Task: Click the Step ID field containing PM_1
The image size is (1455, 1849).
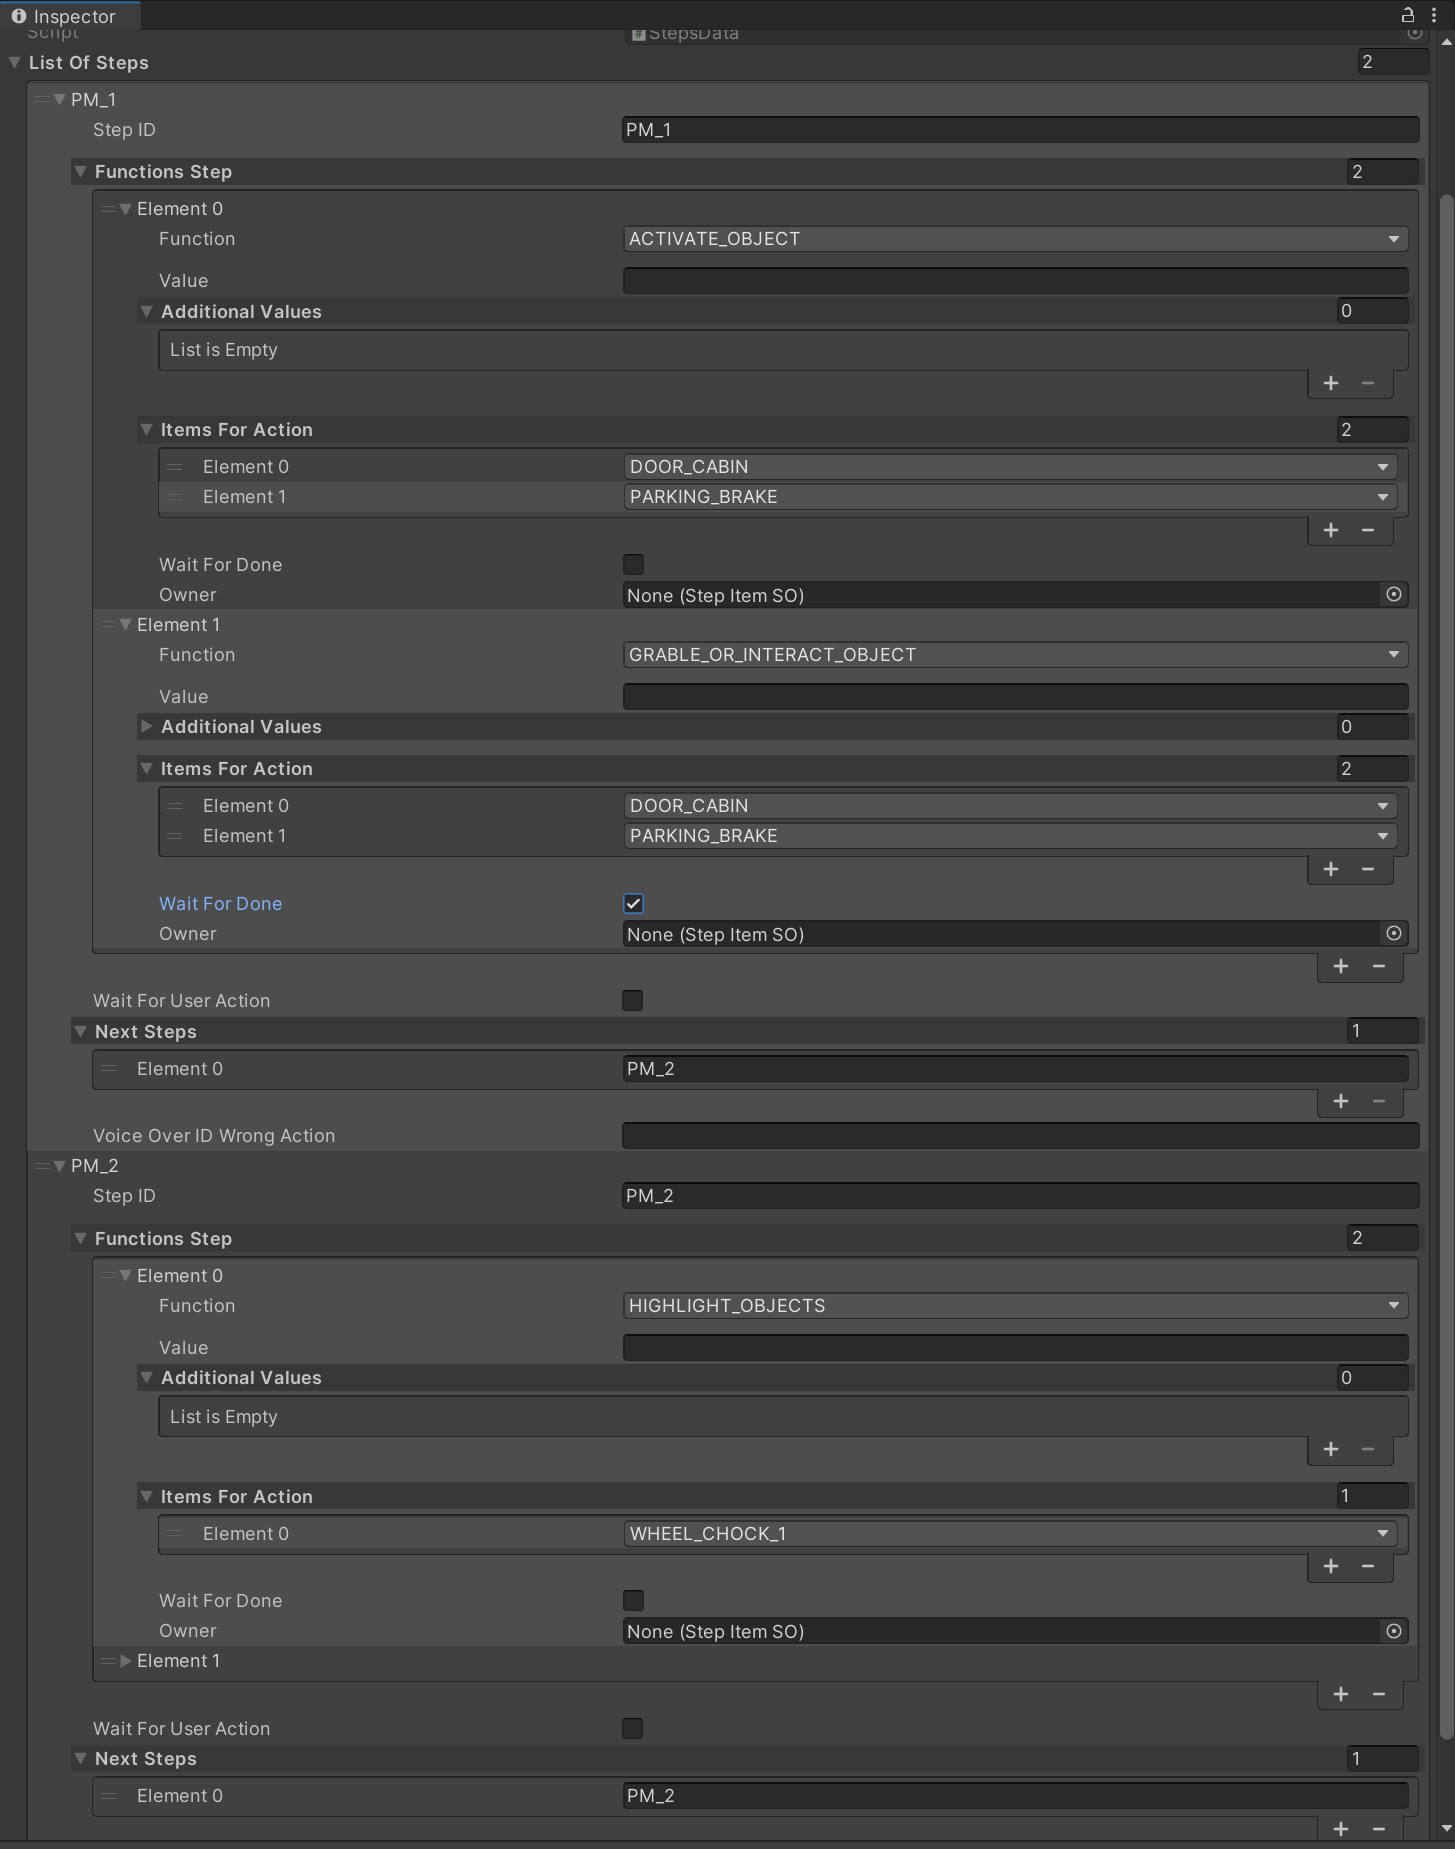Action: [1020, 130]
